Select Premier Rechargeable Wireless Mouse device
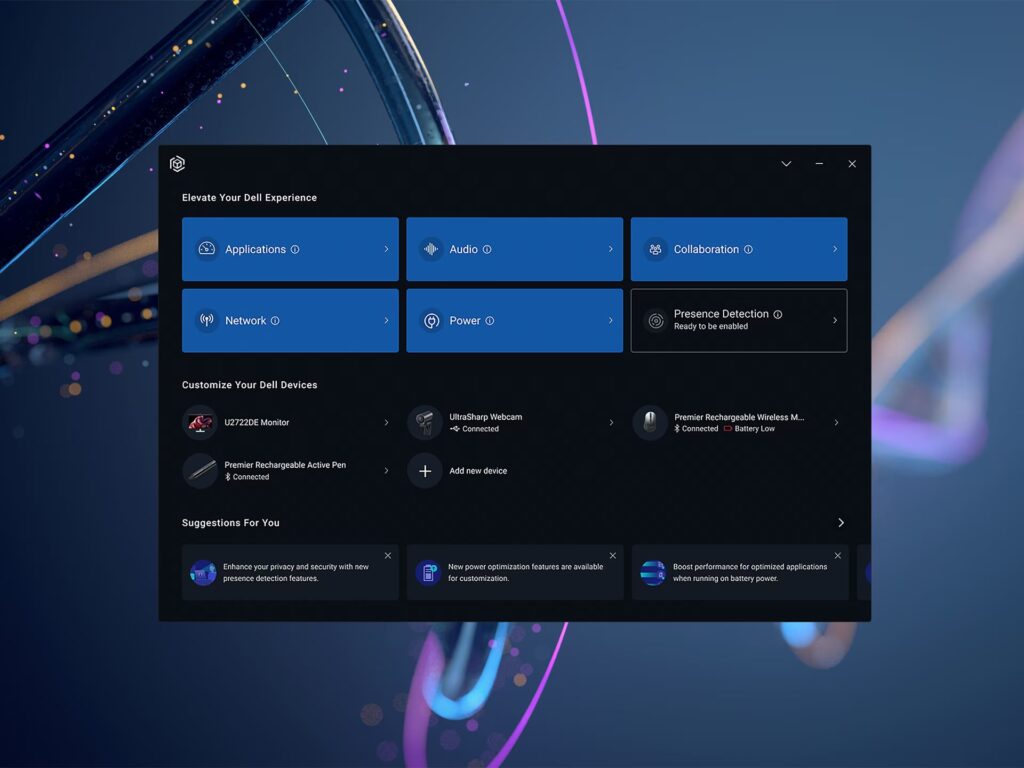Viewport: 1024px width, 768px height. (x=738, y=422)
